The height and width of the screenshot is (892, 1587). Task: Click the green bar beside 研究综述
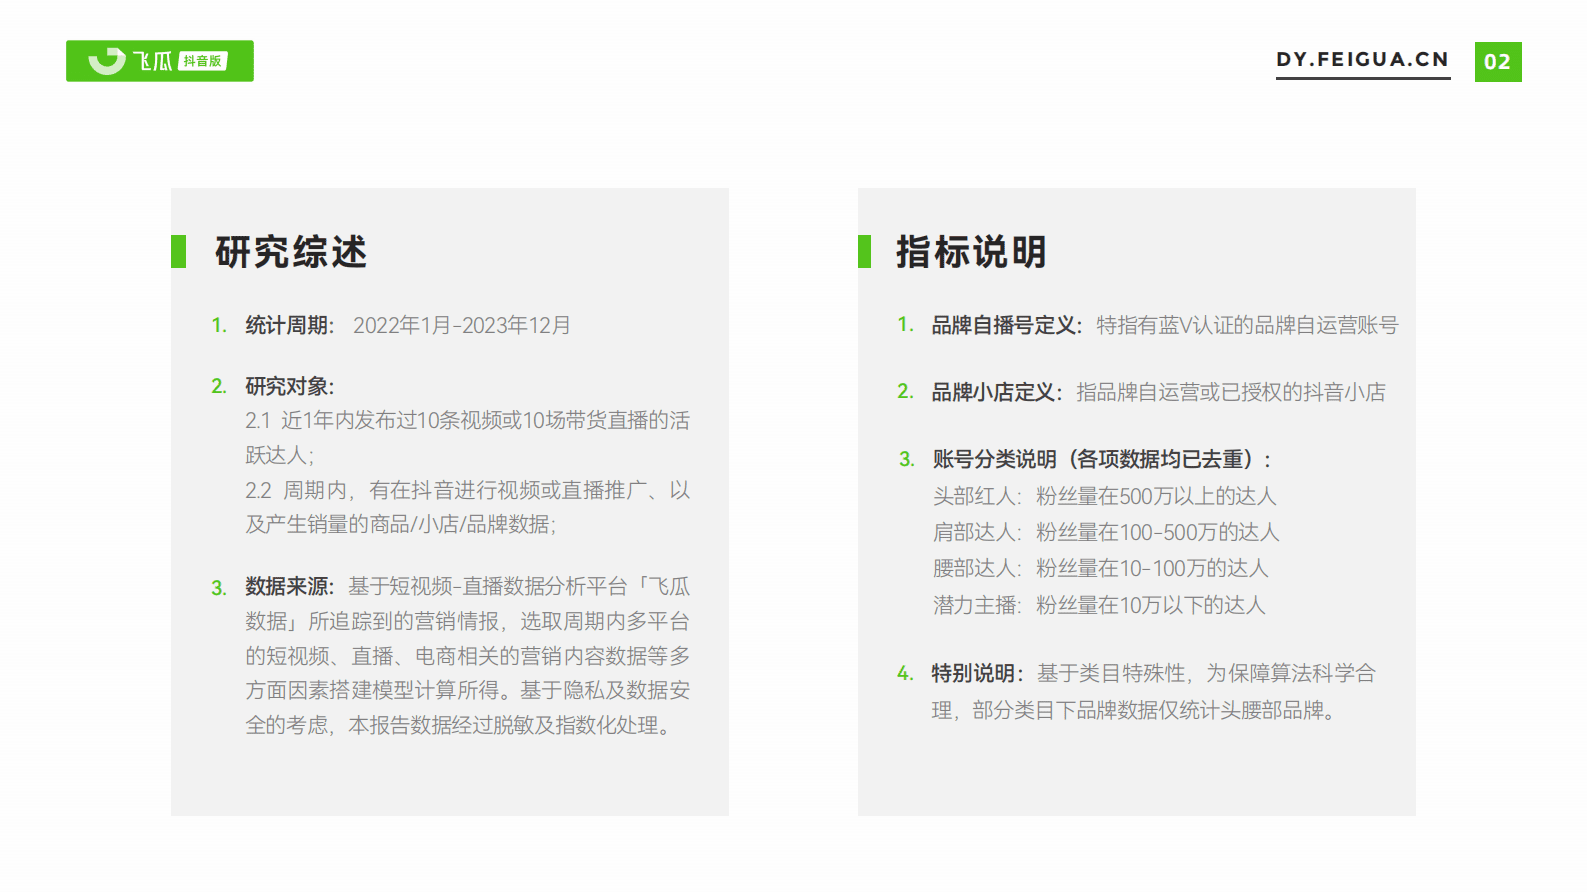pos(178,252)
